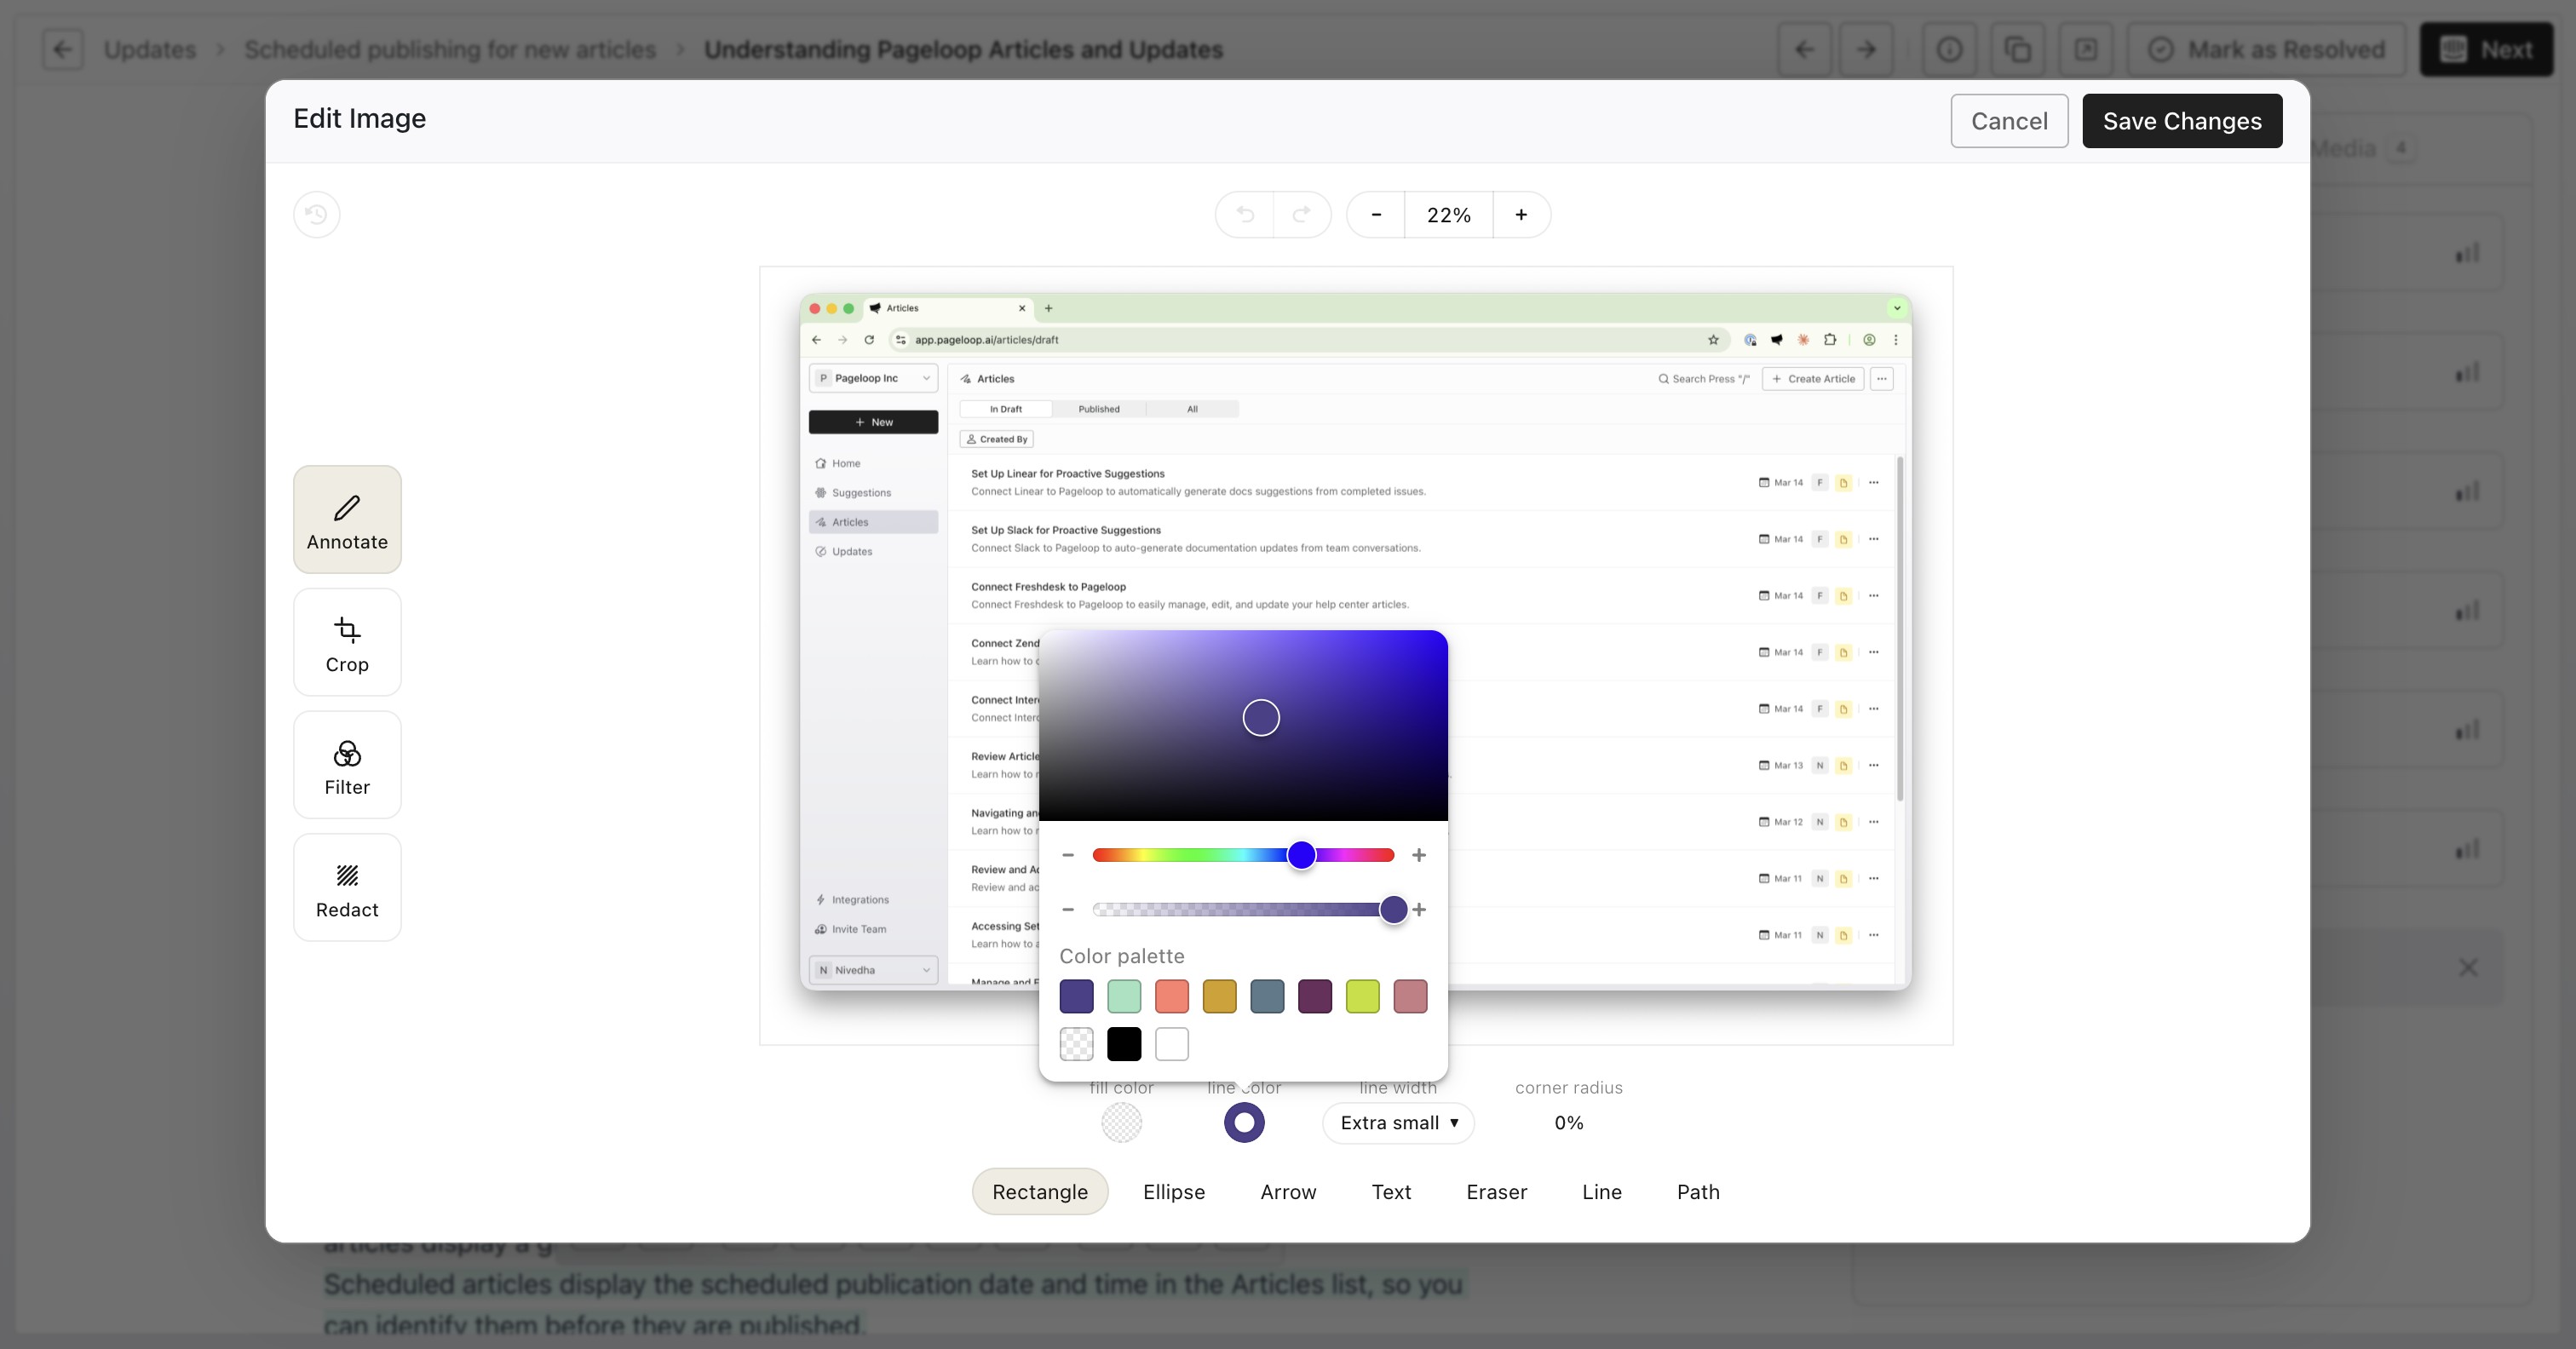Zoom in with the plus button
This screenshot has height=1349, width=2576.
pyautogui.click(x=1521, y=215)
